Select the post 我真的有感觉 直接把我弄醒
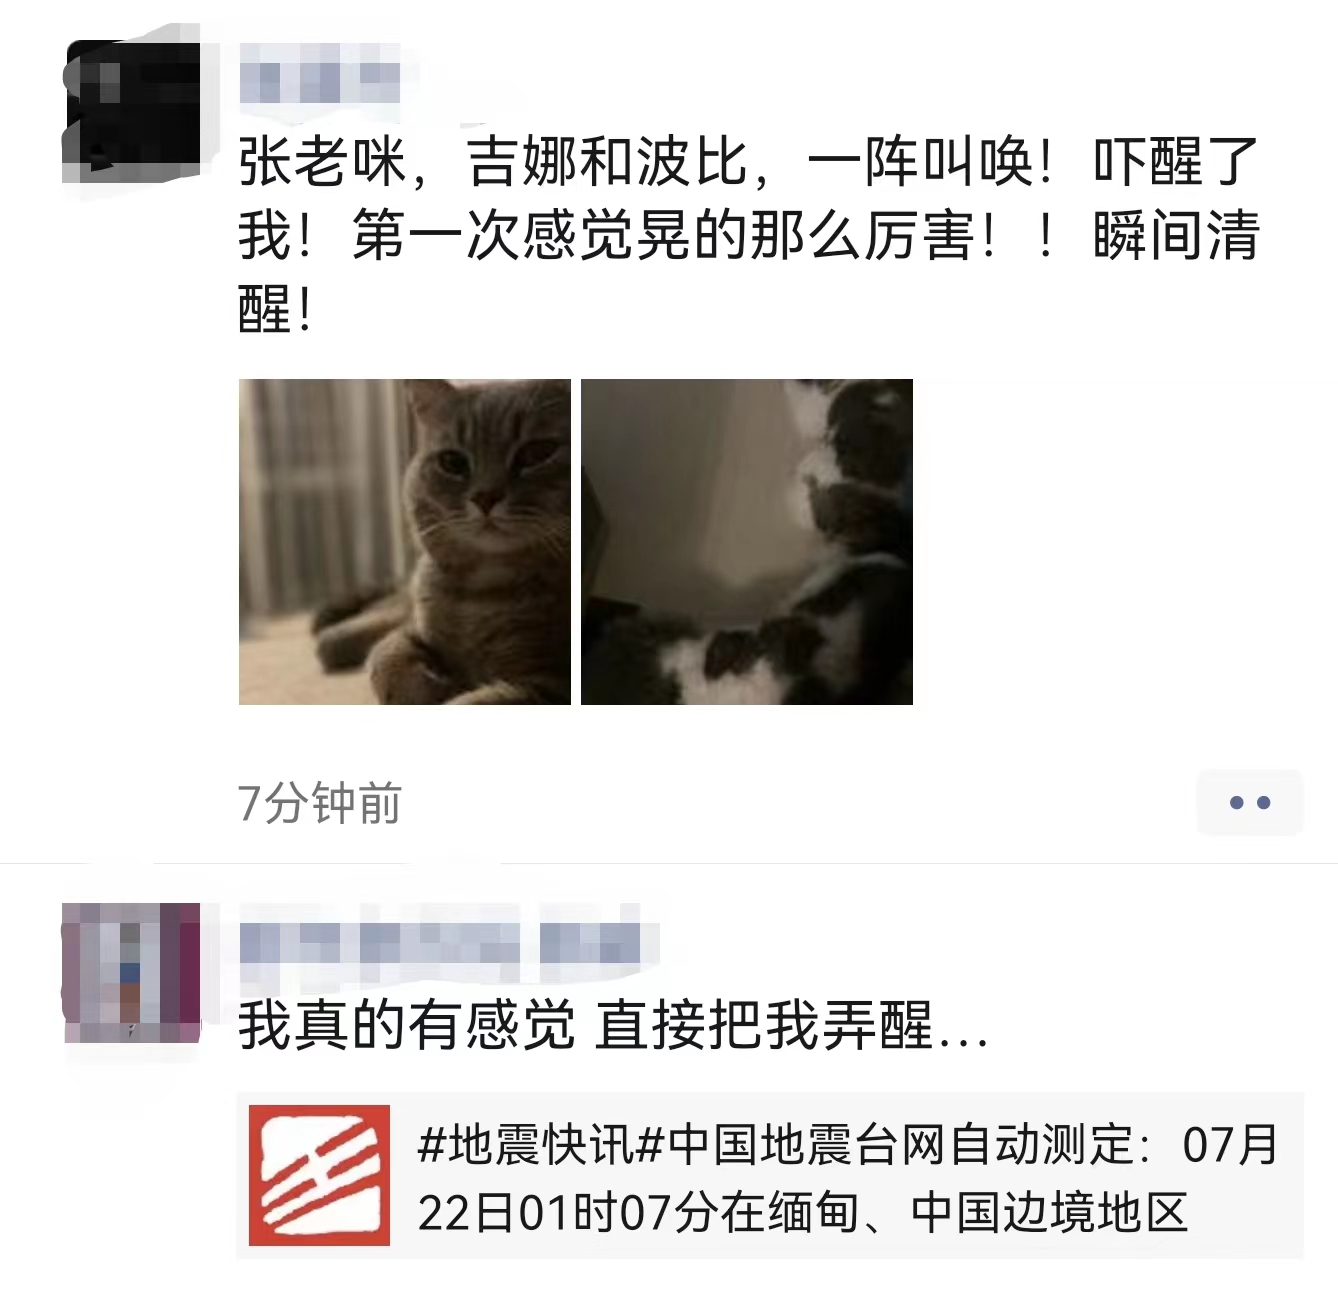The image size is (1338, 1311). click(x=613, y=1026)
